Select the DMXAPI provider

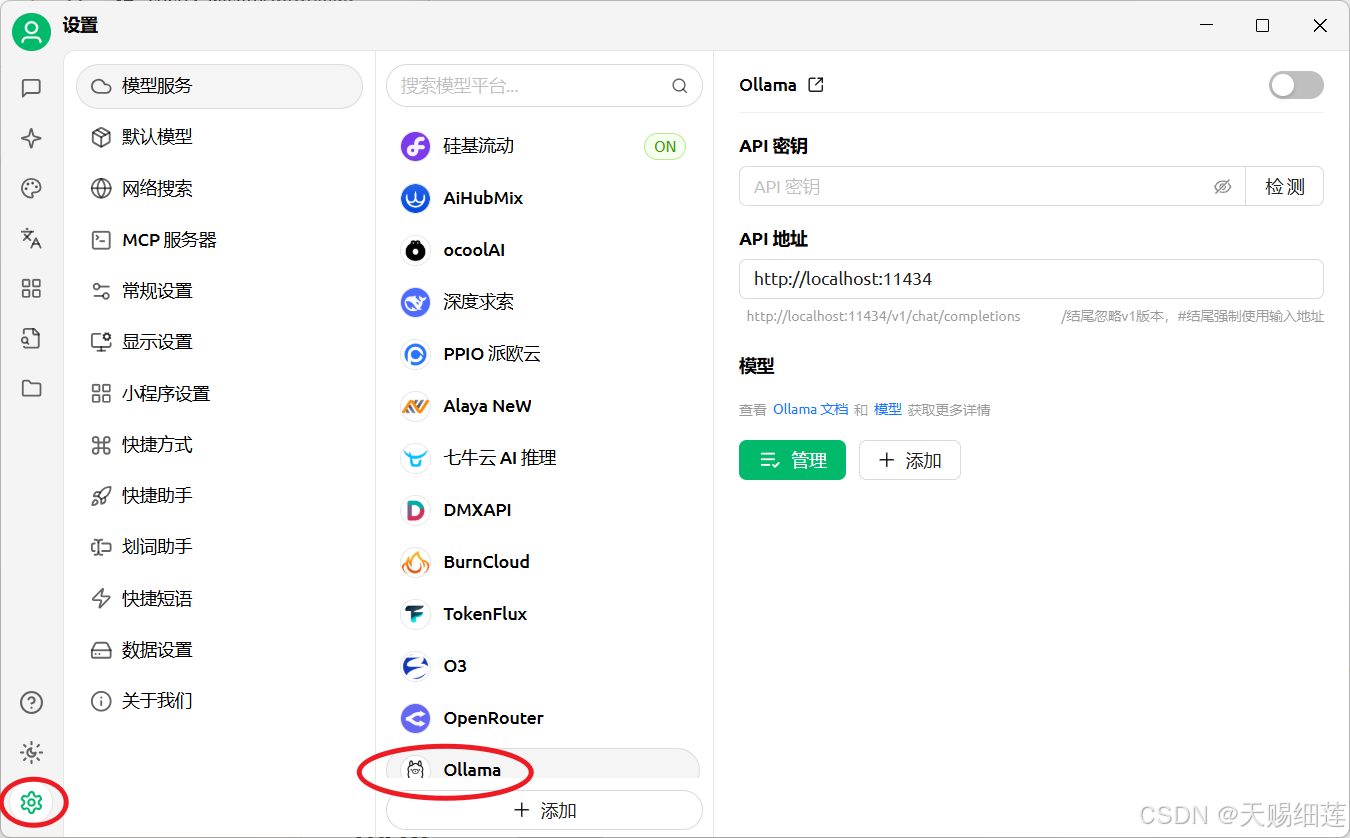544,510
